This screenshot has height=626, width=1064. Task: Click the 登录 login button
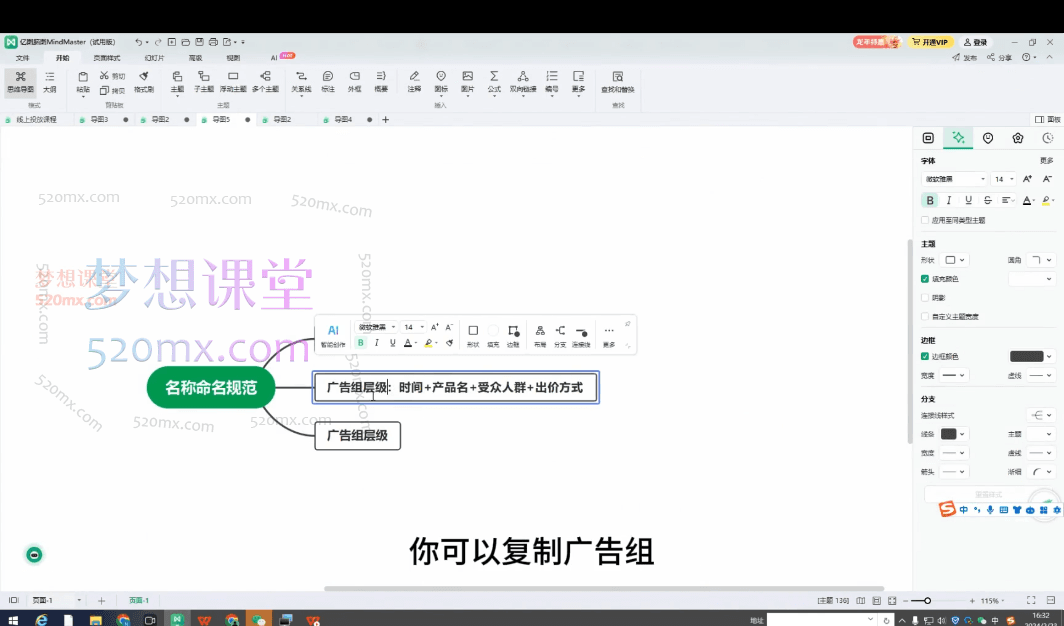975,42
